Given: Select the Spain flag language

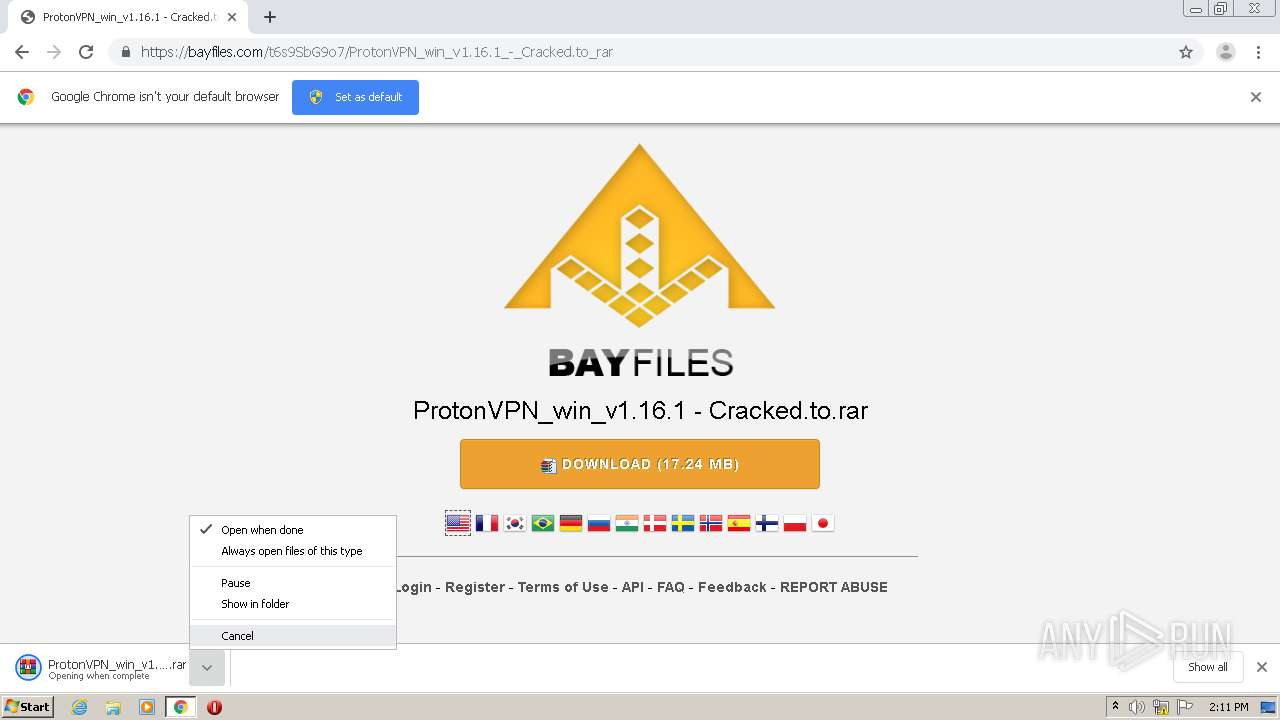Looking at the screenshot, I should tap(739, 523).
